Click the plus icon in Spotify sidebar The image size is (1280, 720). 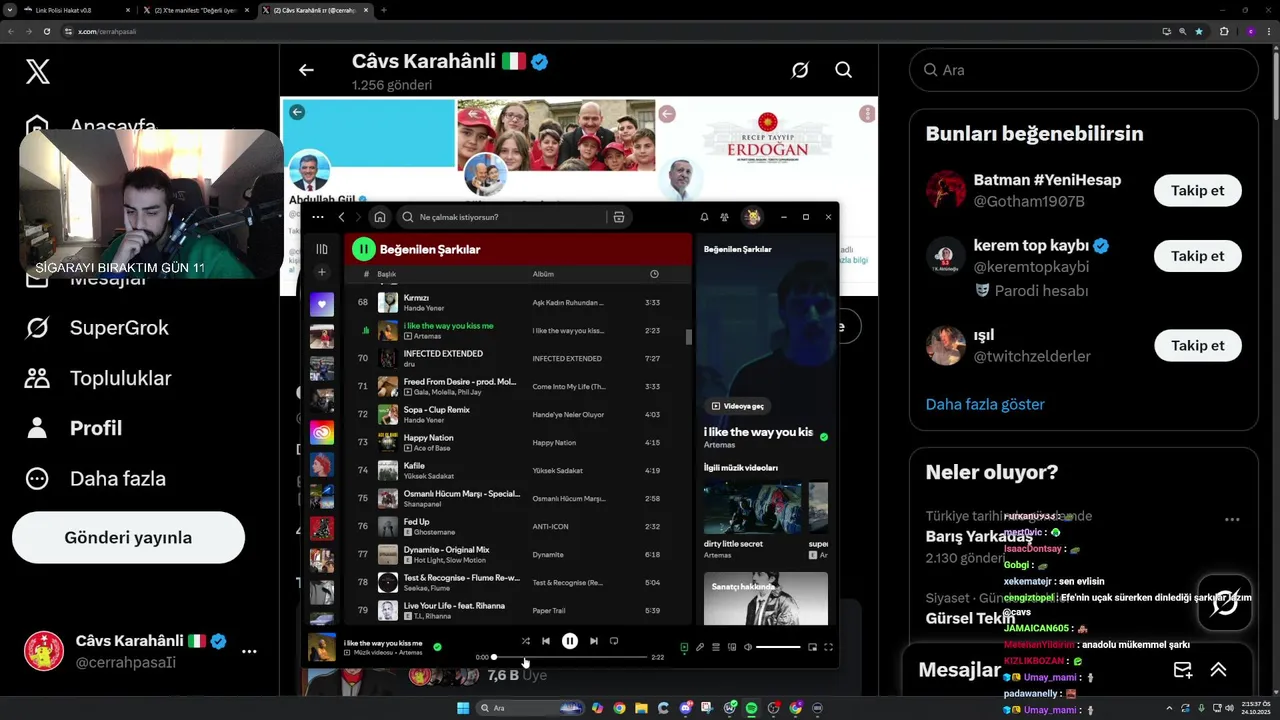pyautogui.click(x=322, y=272)
